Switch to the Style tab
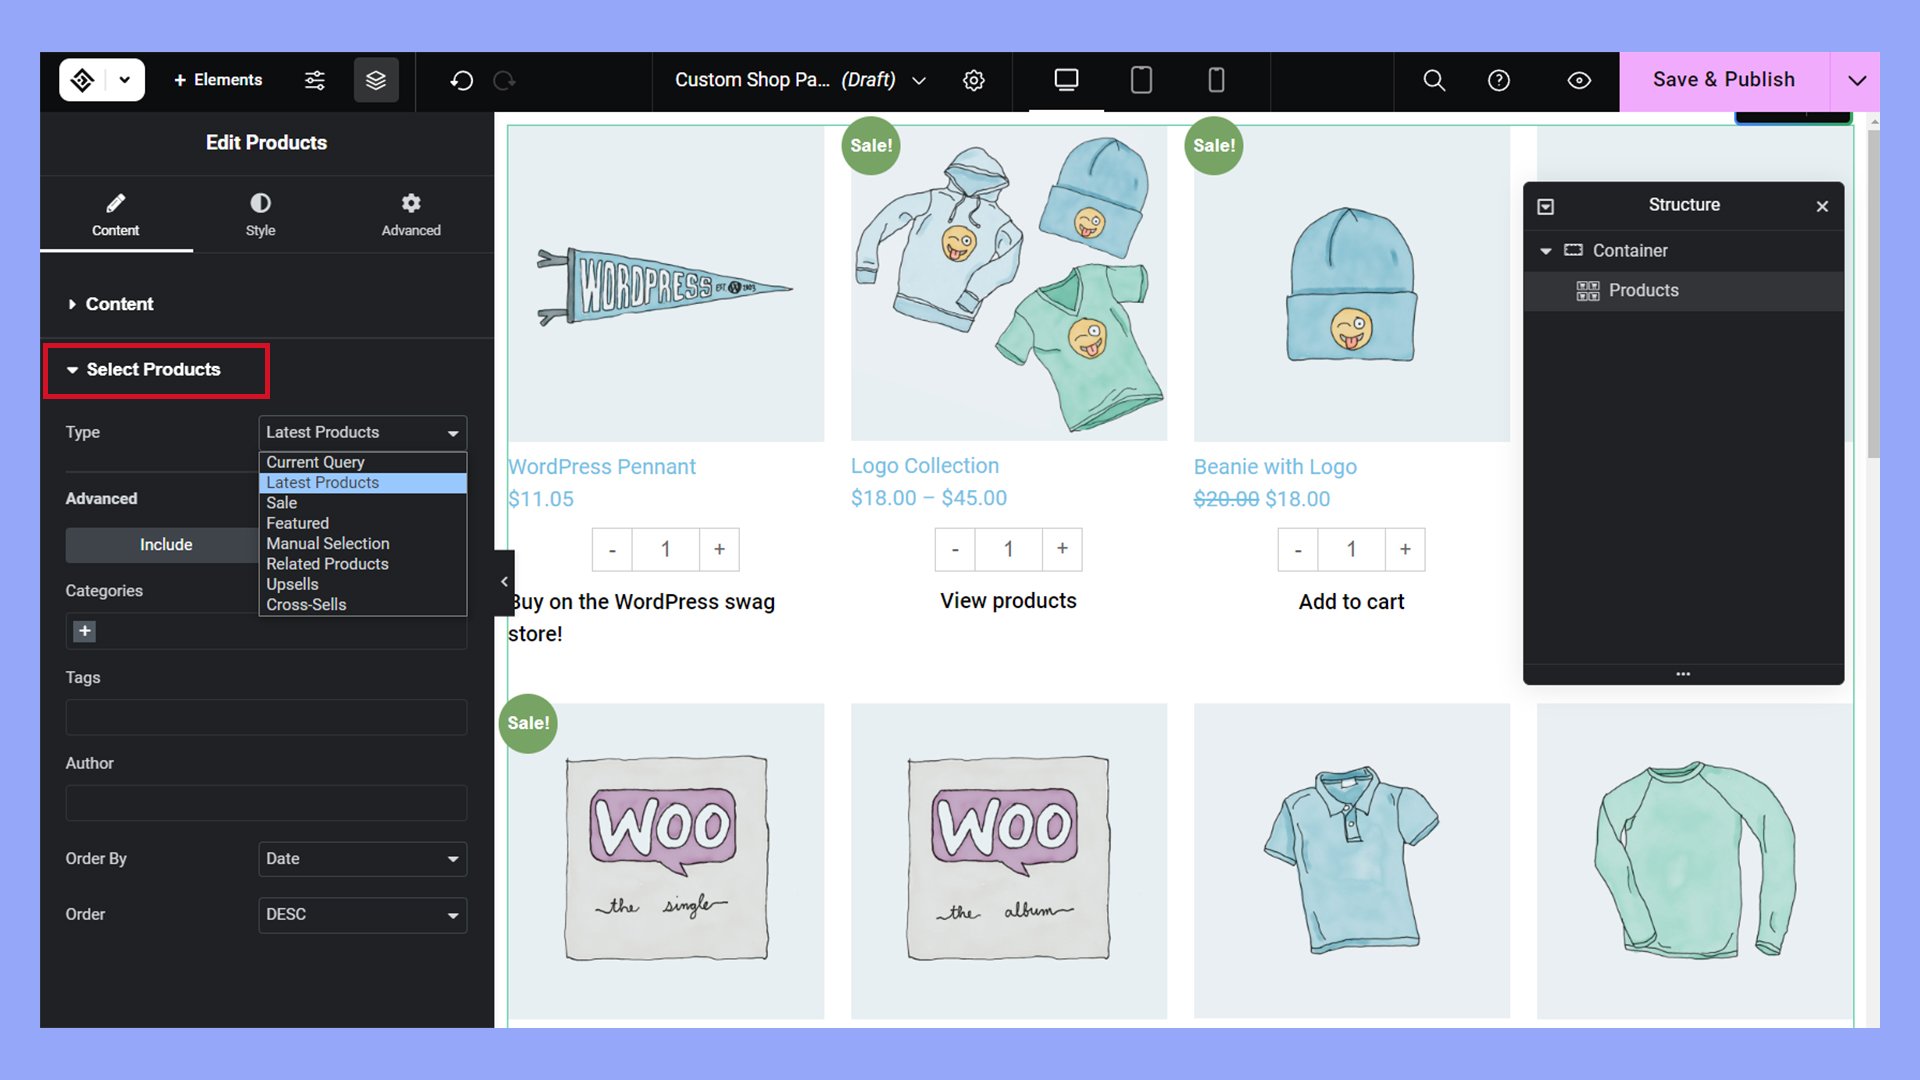 click(260, 214)
